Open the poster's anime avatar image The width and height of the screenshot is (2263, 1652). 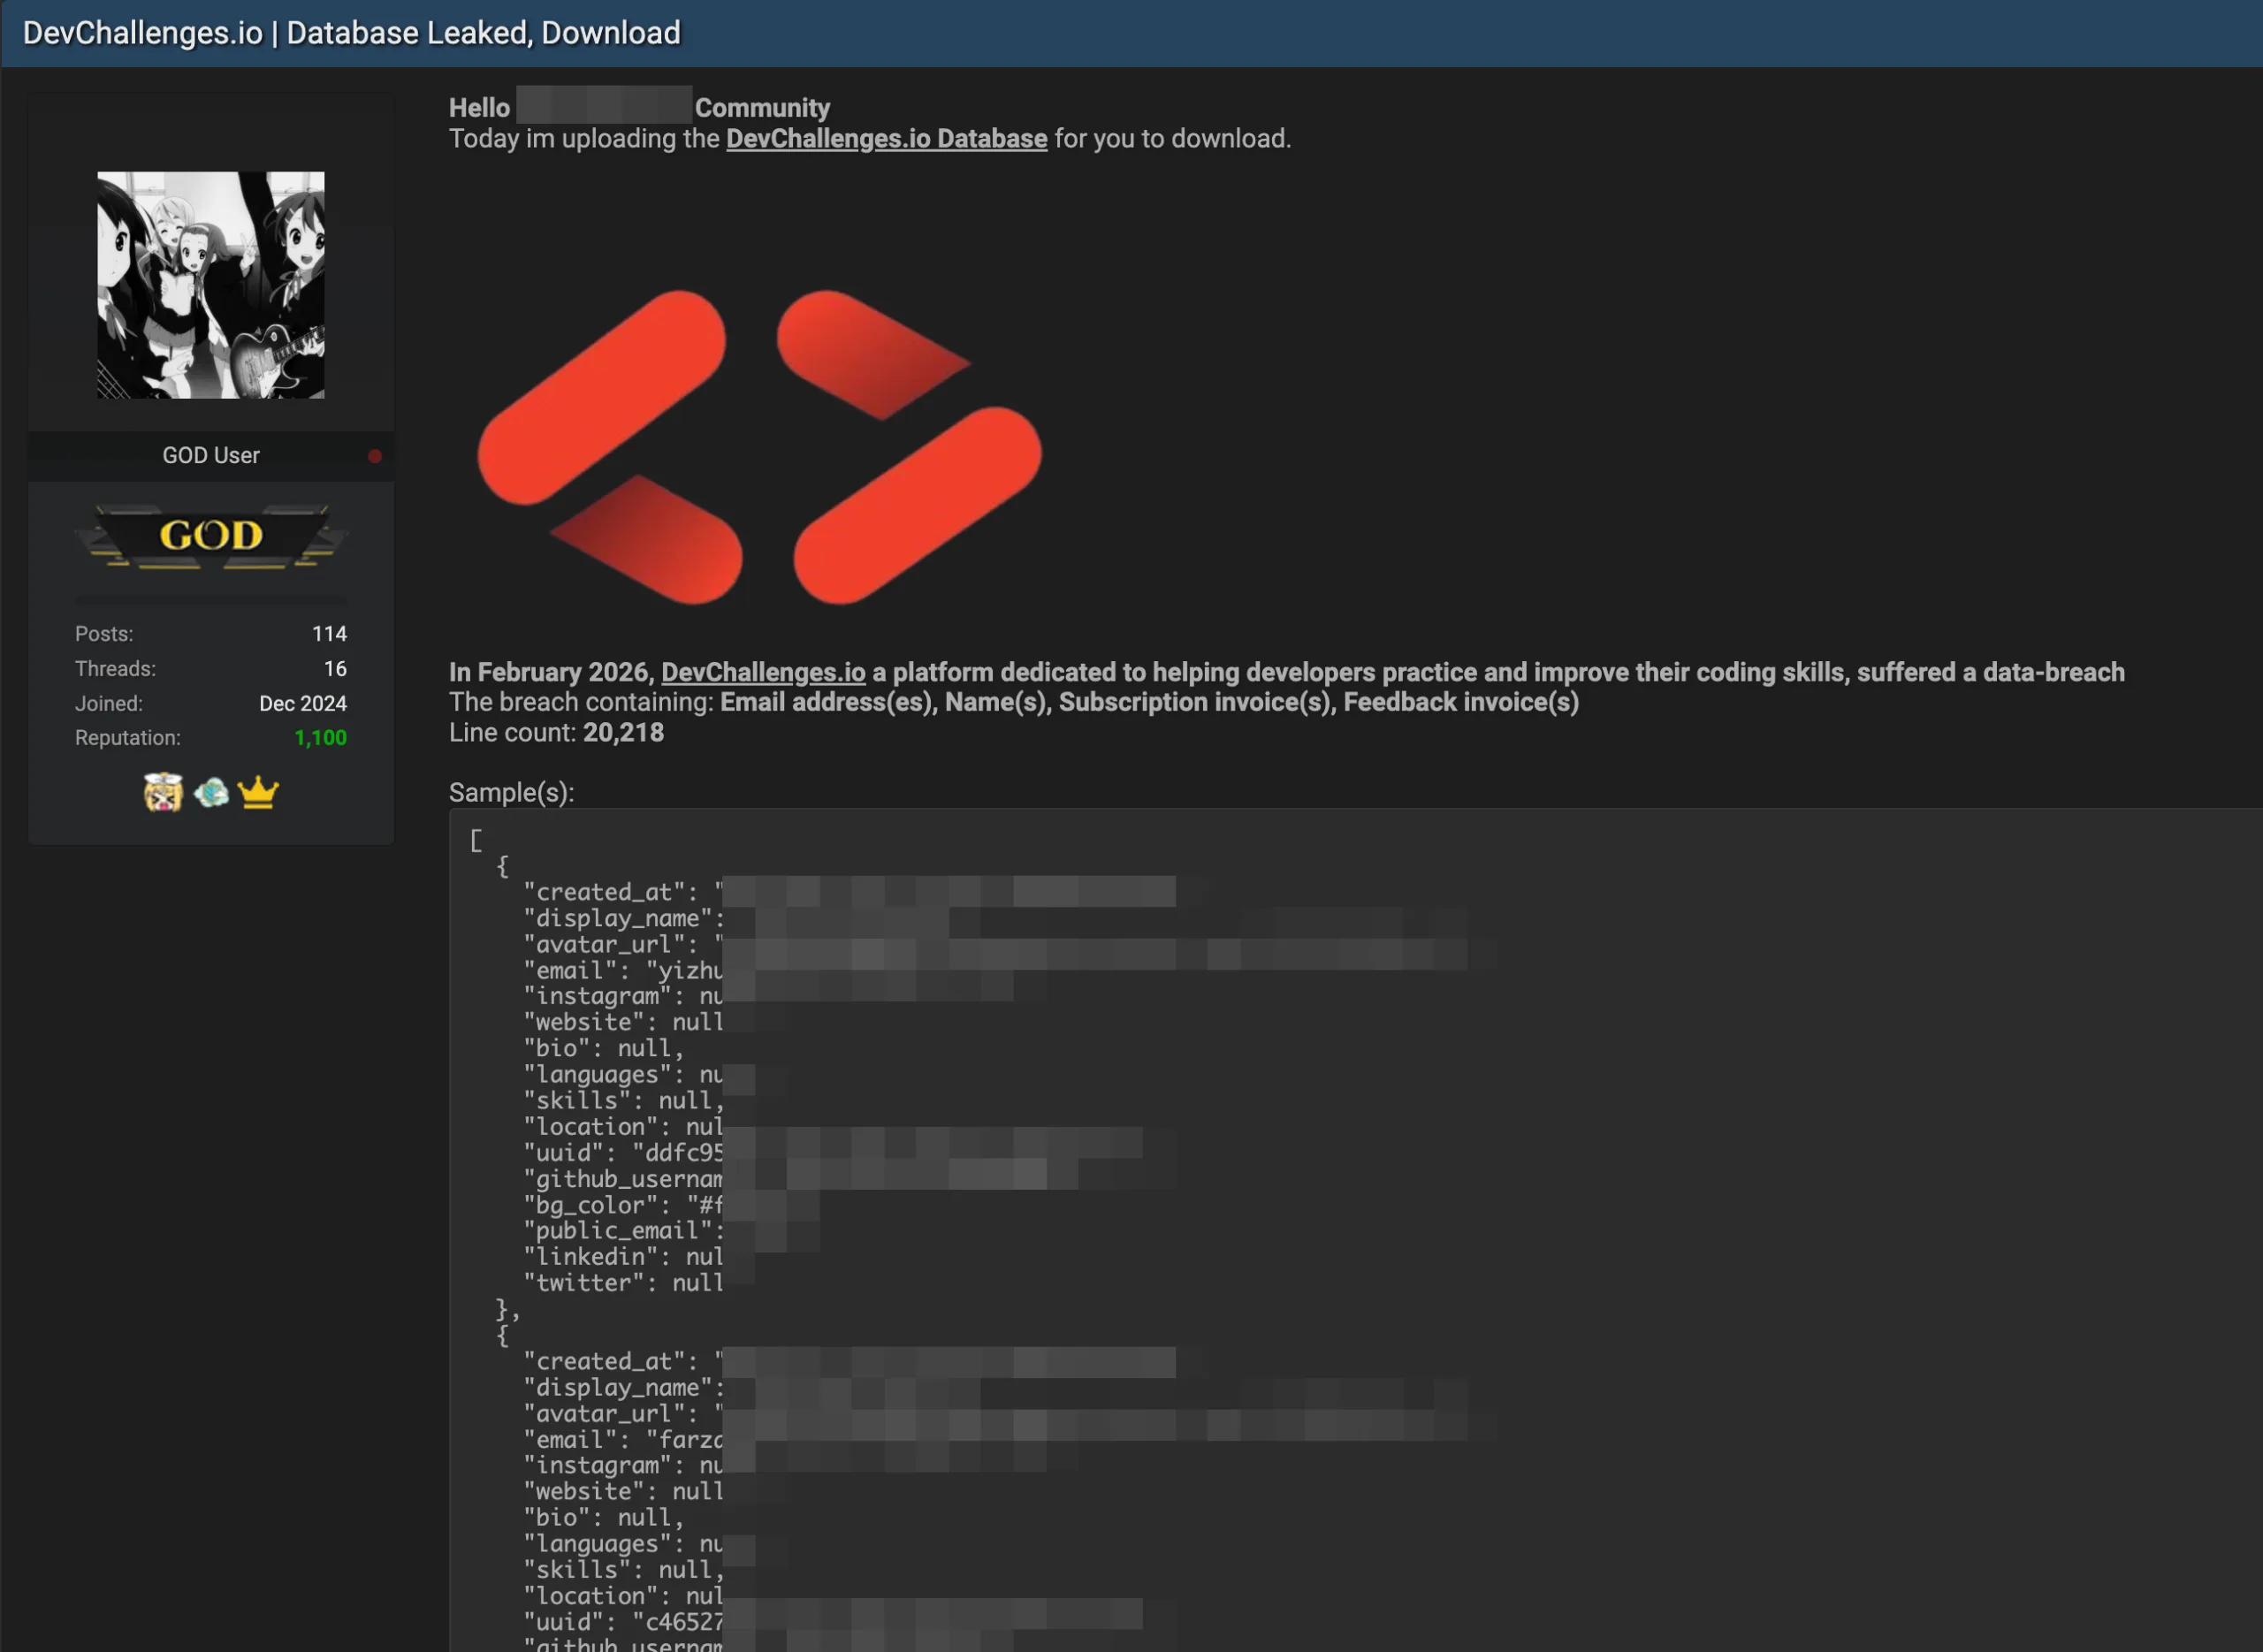(x=211, y=285)
